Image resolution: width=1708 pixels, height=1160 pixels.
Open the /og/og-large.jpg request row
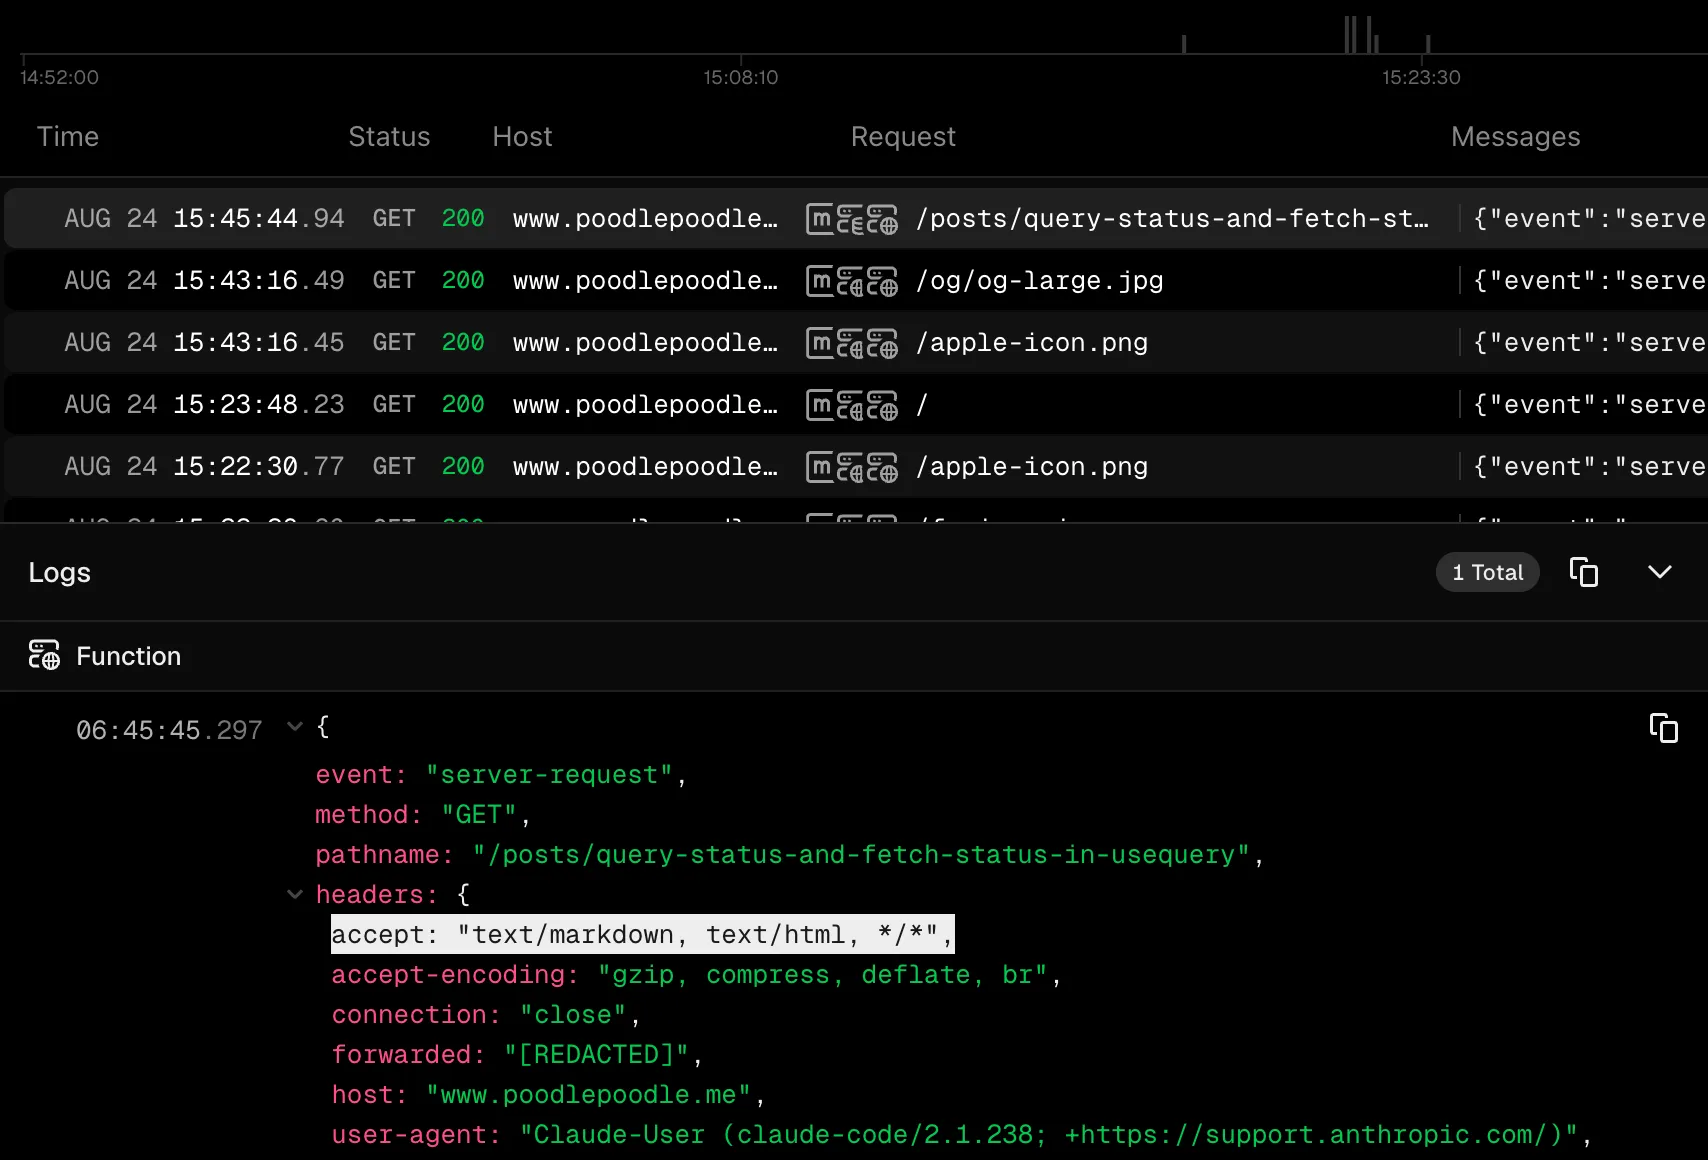click(856, 281)
